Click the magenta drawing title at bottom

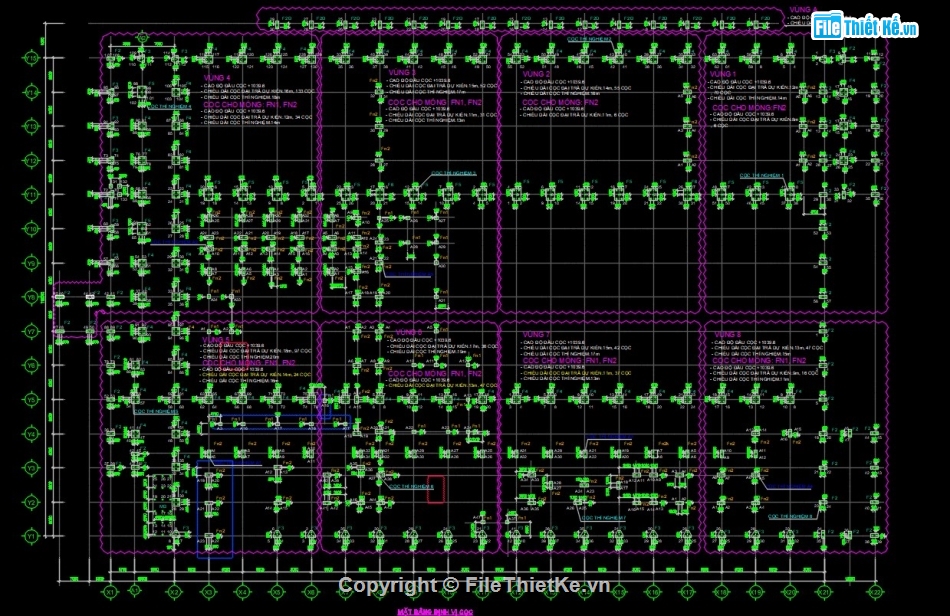pos(434,610)
